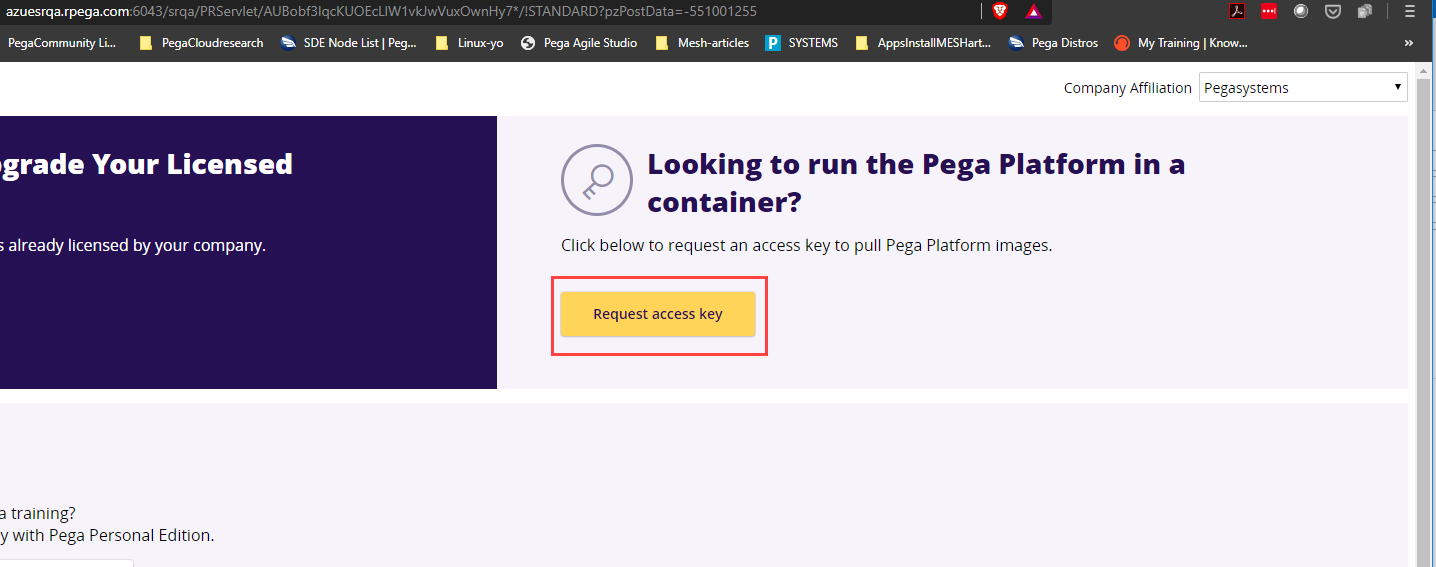The width and height of the screenshot is (1436, 567).
Task: Open the Linux-yo bookmark folder
Action: coord(469,43)
